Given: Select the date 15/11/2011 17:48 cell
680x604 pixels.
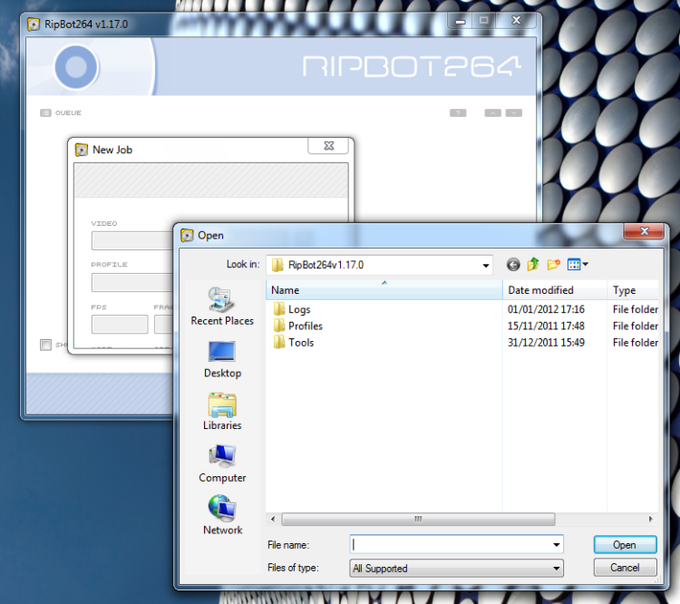Looking at the screenshot, I should [x=546, y=326].
